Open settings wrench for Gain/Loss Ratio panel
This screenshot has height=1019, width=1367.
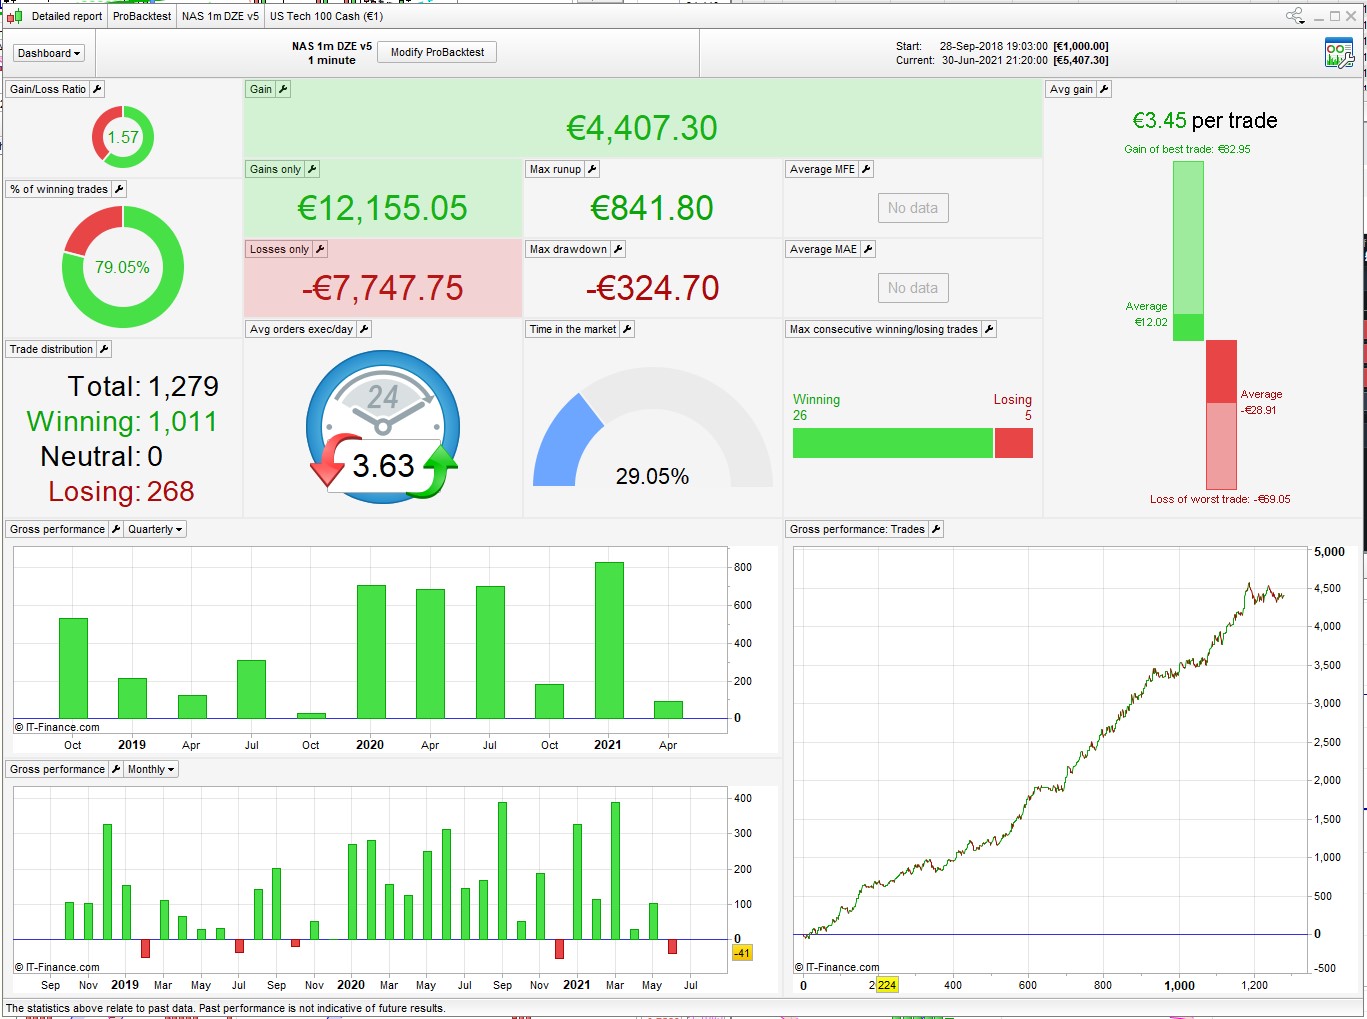click(97, 89)
